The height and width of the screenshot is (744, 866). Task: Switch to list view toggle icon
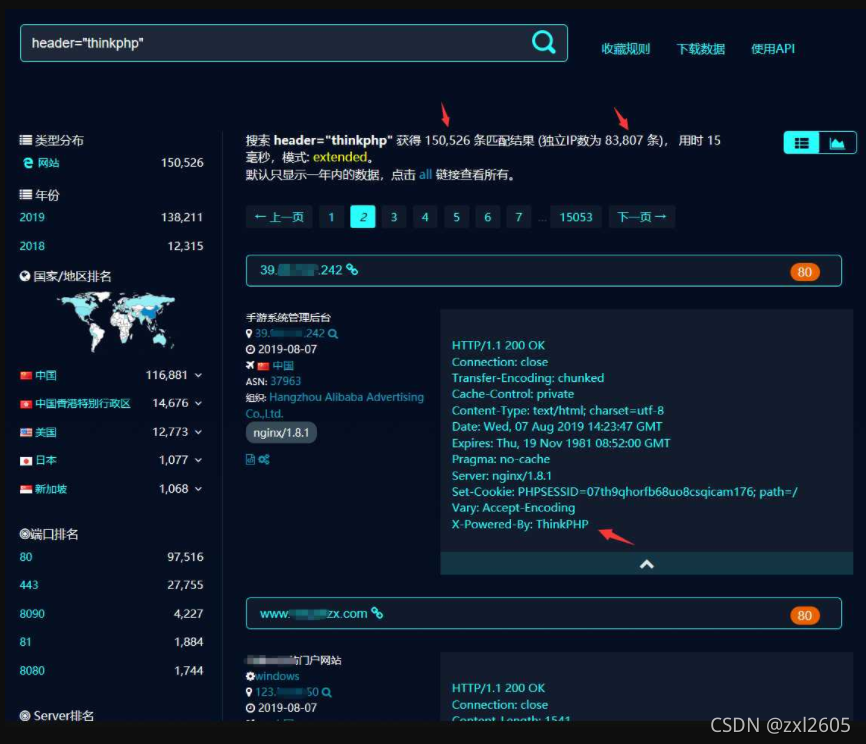click(801, 143)
